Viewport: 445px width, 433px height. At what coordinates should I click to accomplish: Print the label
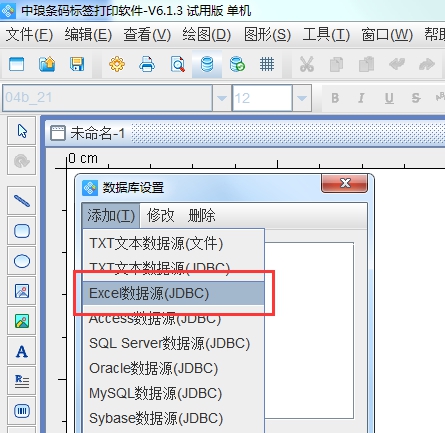[147, 64]
